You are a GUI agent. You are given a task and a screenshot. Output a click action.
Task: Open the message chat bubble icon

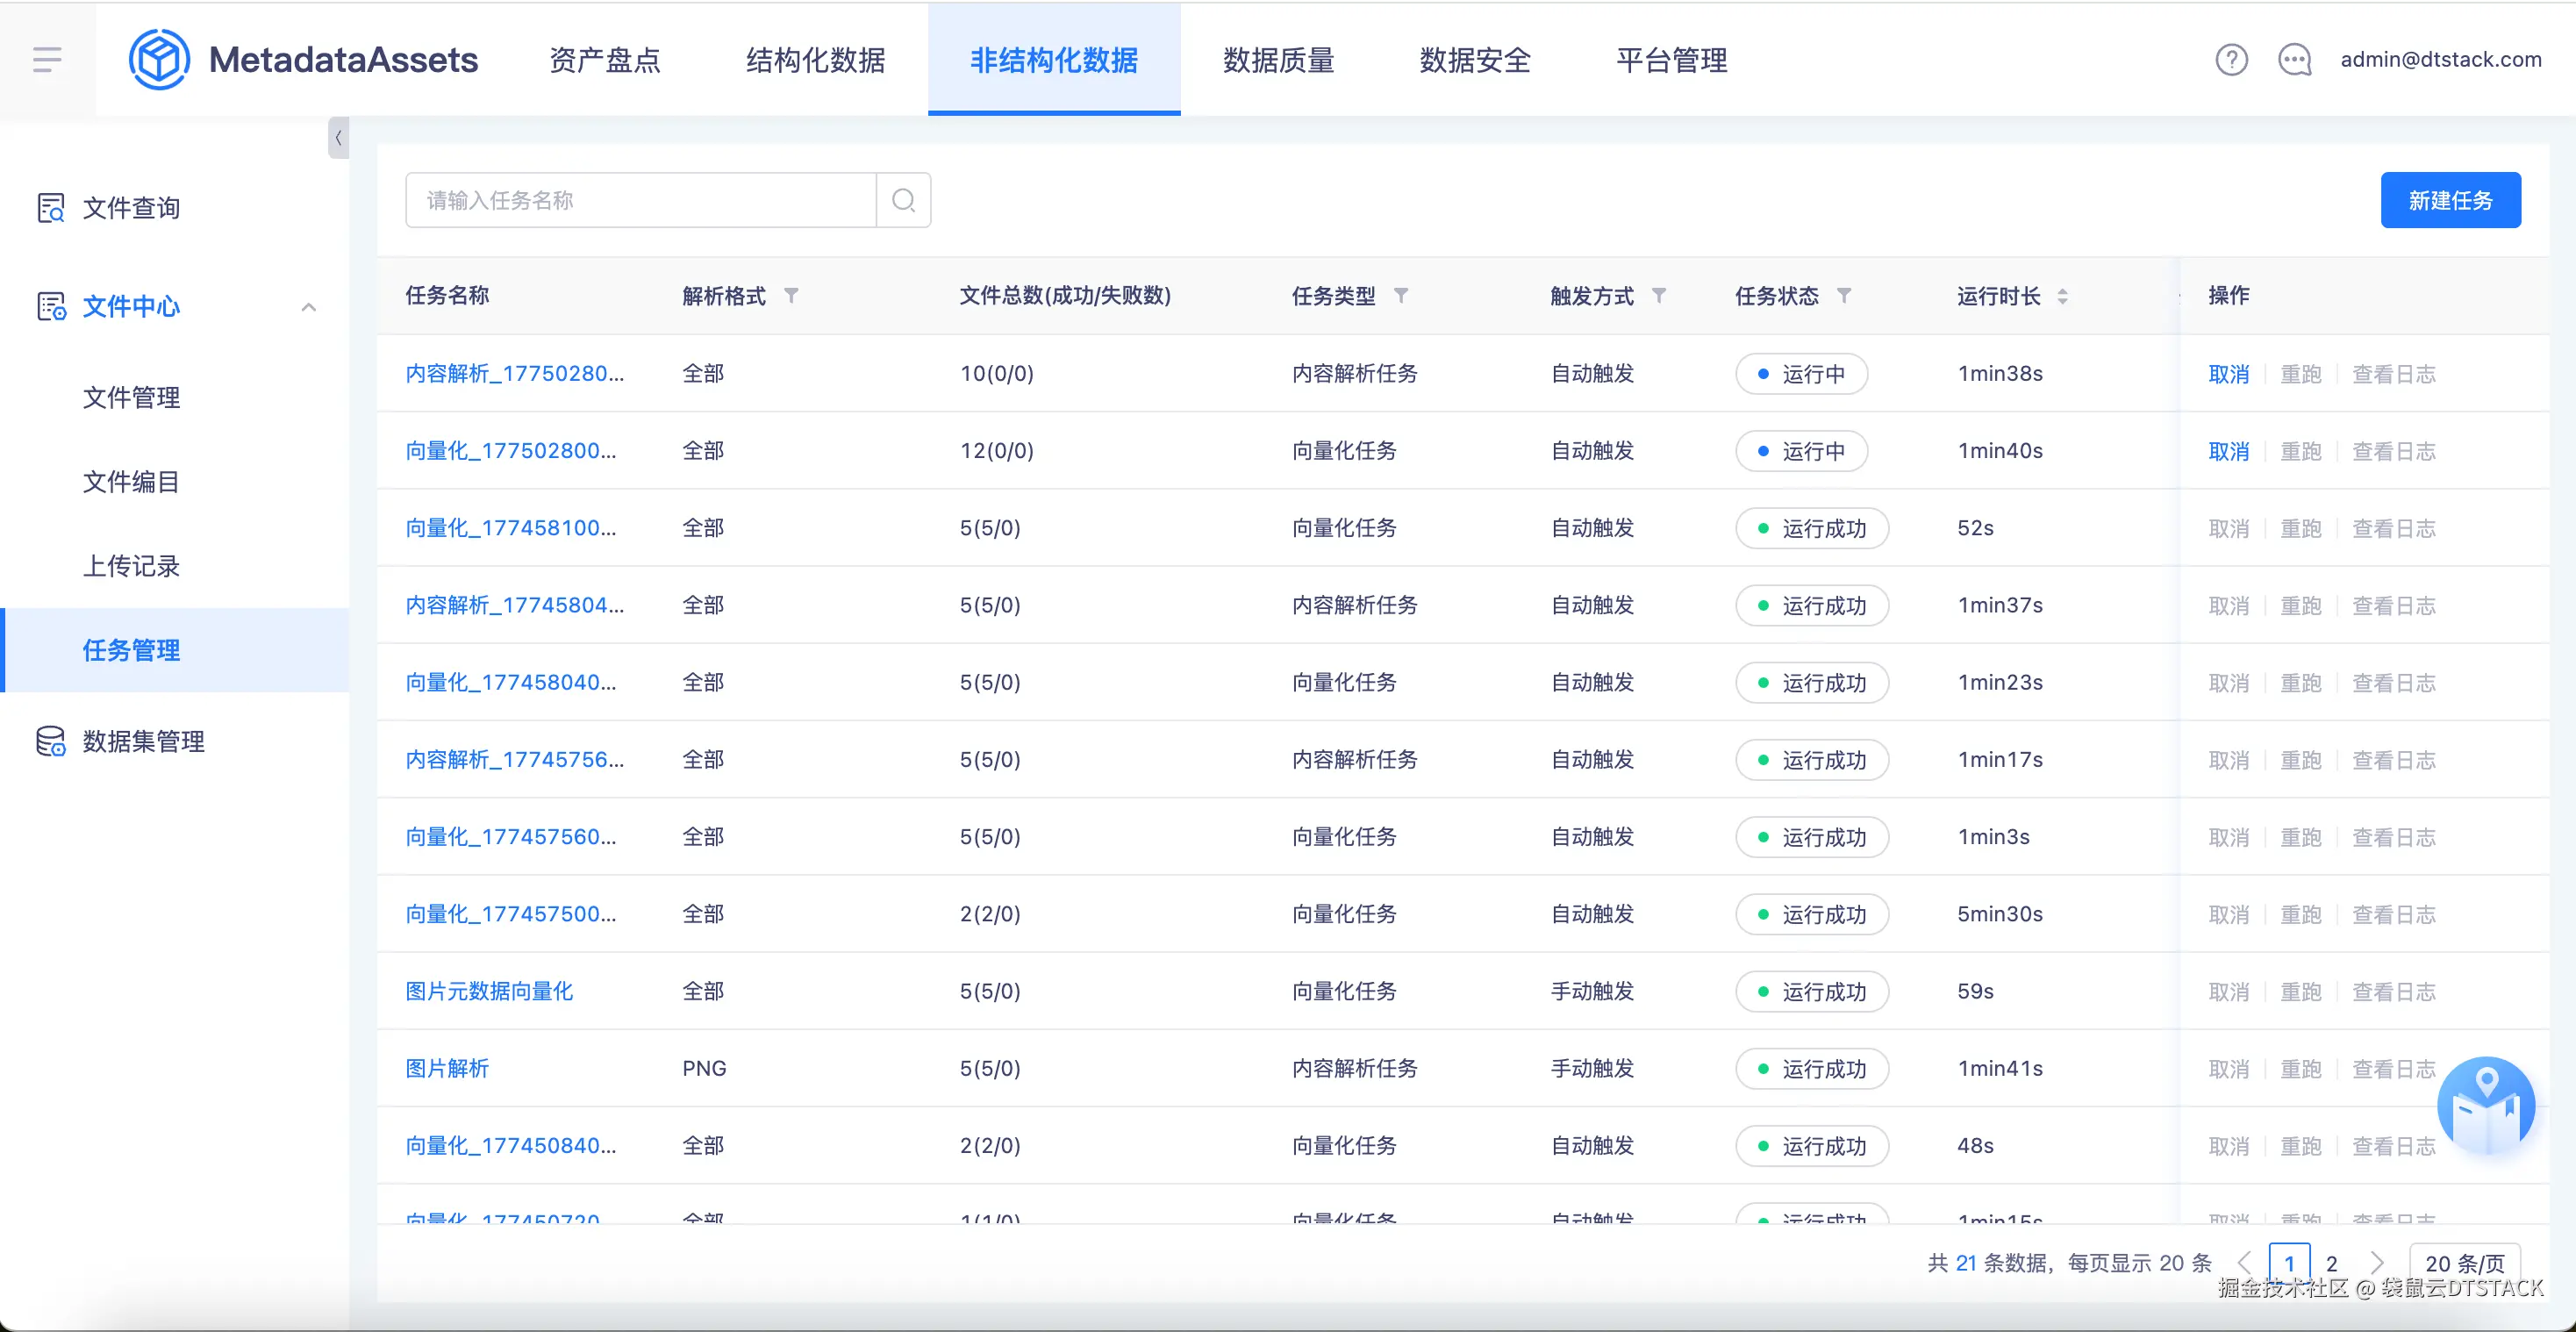coord(2294,60)
